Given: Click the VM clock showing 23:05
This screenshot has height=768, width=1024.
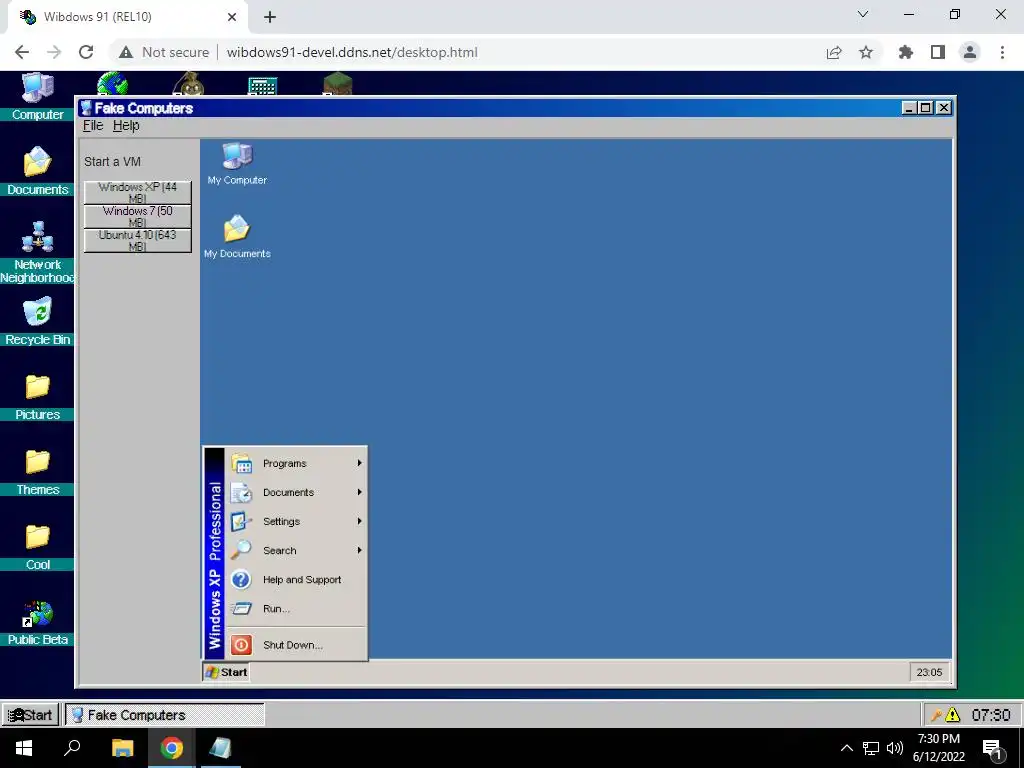Looking at the screenshot, I should pos(929,672).
